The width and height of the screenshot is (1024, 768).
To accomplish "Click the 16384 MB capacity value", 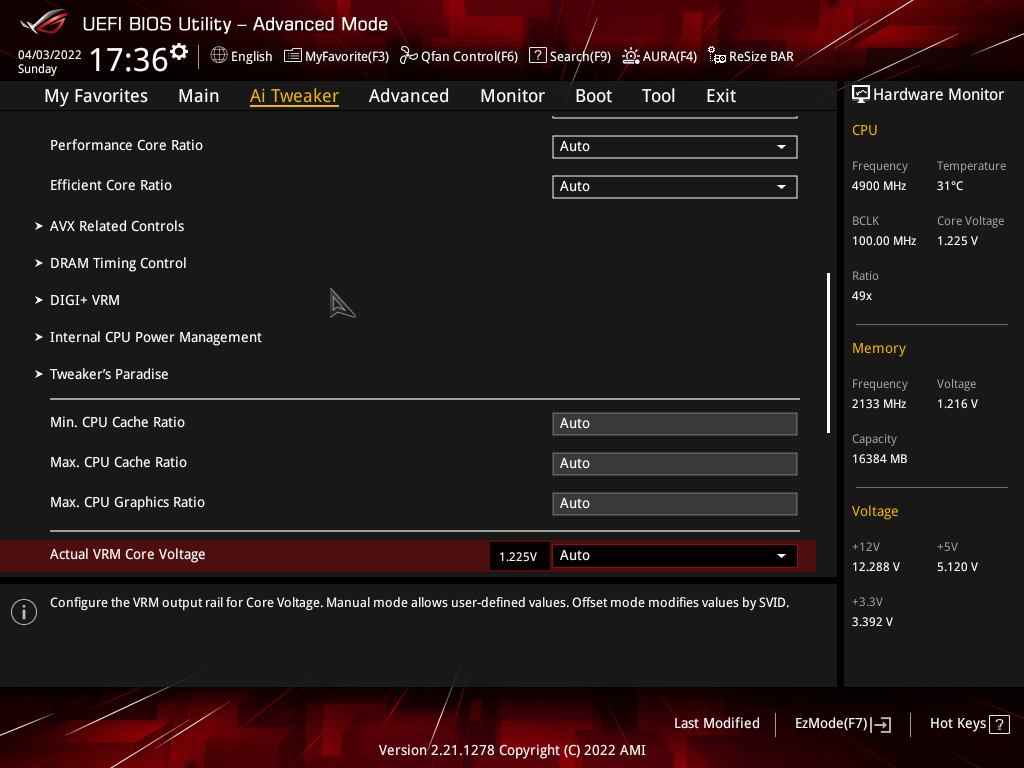I will click(880, 459).
